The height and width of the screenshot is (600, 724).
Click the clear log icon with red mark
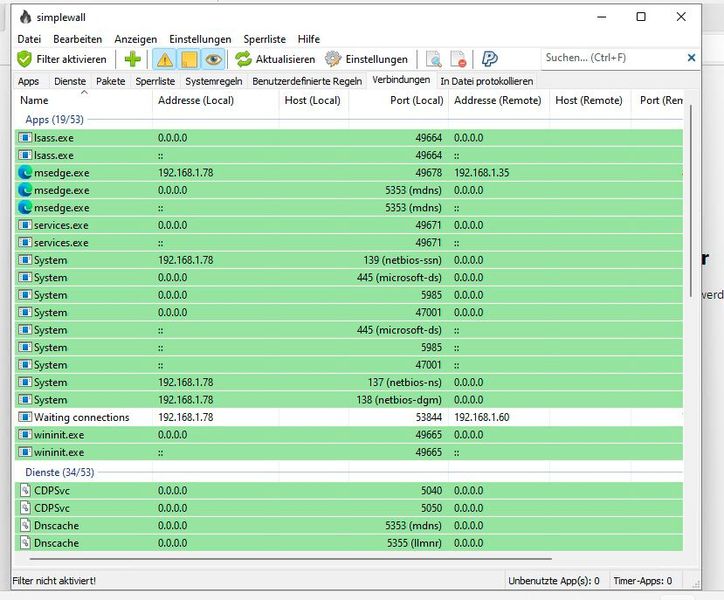pos(458,59)
